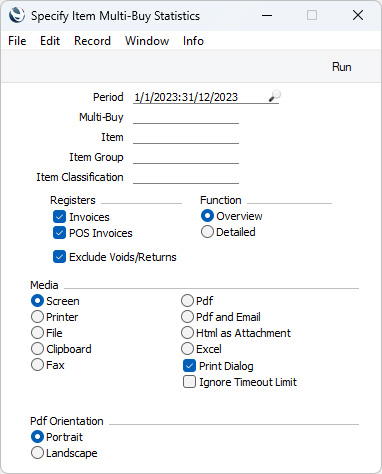Switch Pdf Orientation to Landscape
Viewport: 382px width, 474px height.
pyautogui.click(x=37, y=453)
